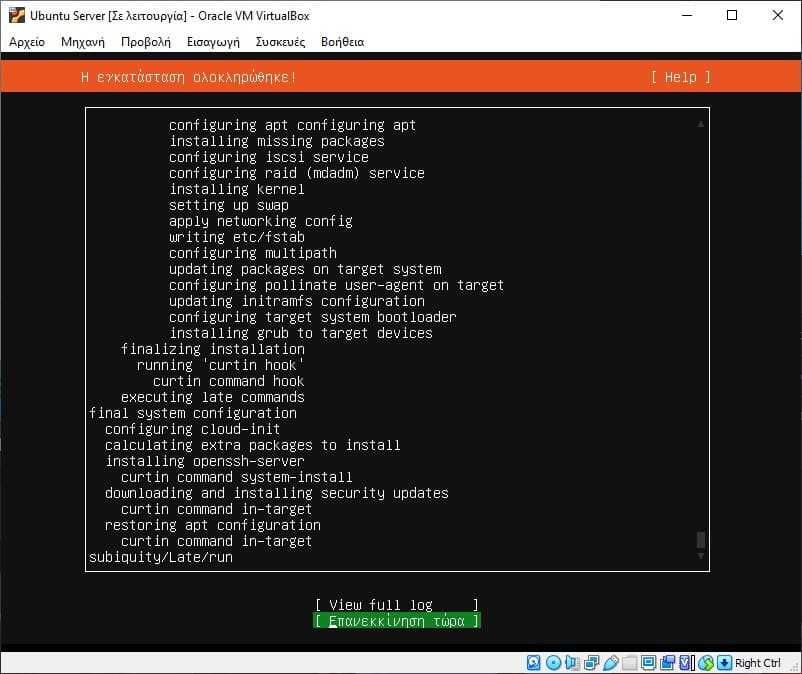Open the hard disk activity indicator

tap(533, 663)
